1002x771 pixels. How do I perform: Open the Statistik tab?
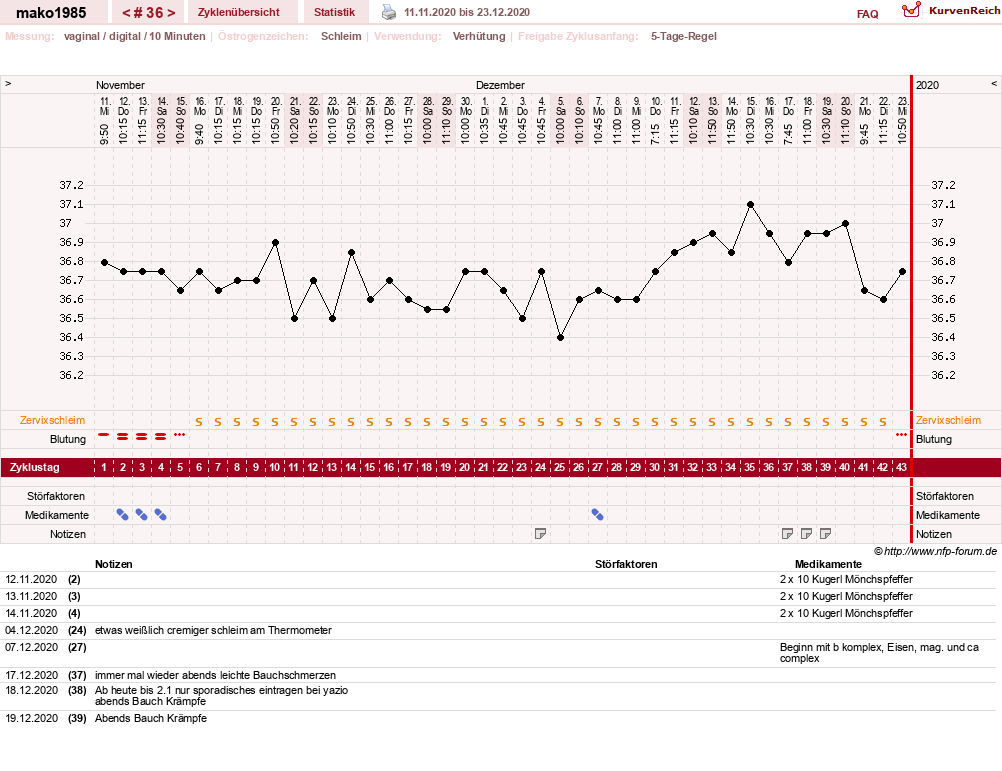[334, 12]
